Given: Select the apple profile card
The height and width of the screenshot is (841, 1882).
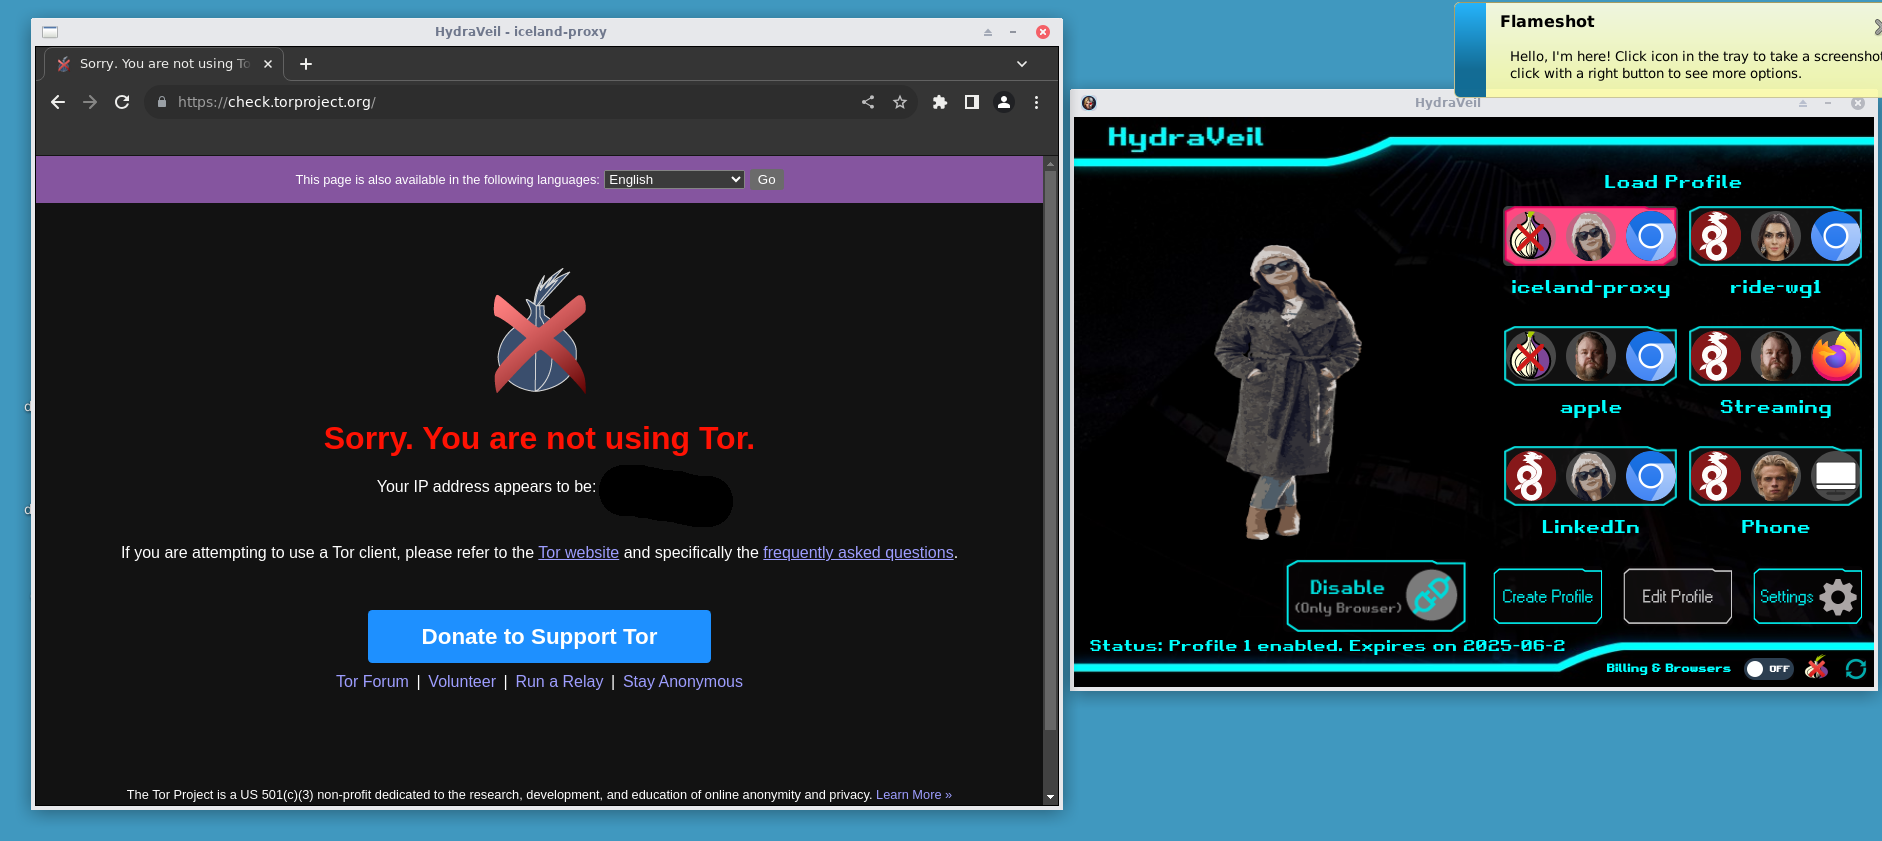Looking at the screenshot, I should [1590, 356].
